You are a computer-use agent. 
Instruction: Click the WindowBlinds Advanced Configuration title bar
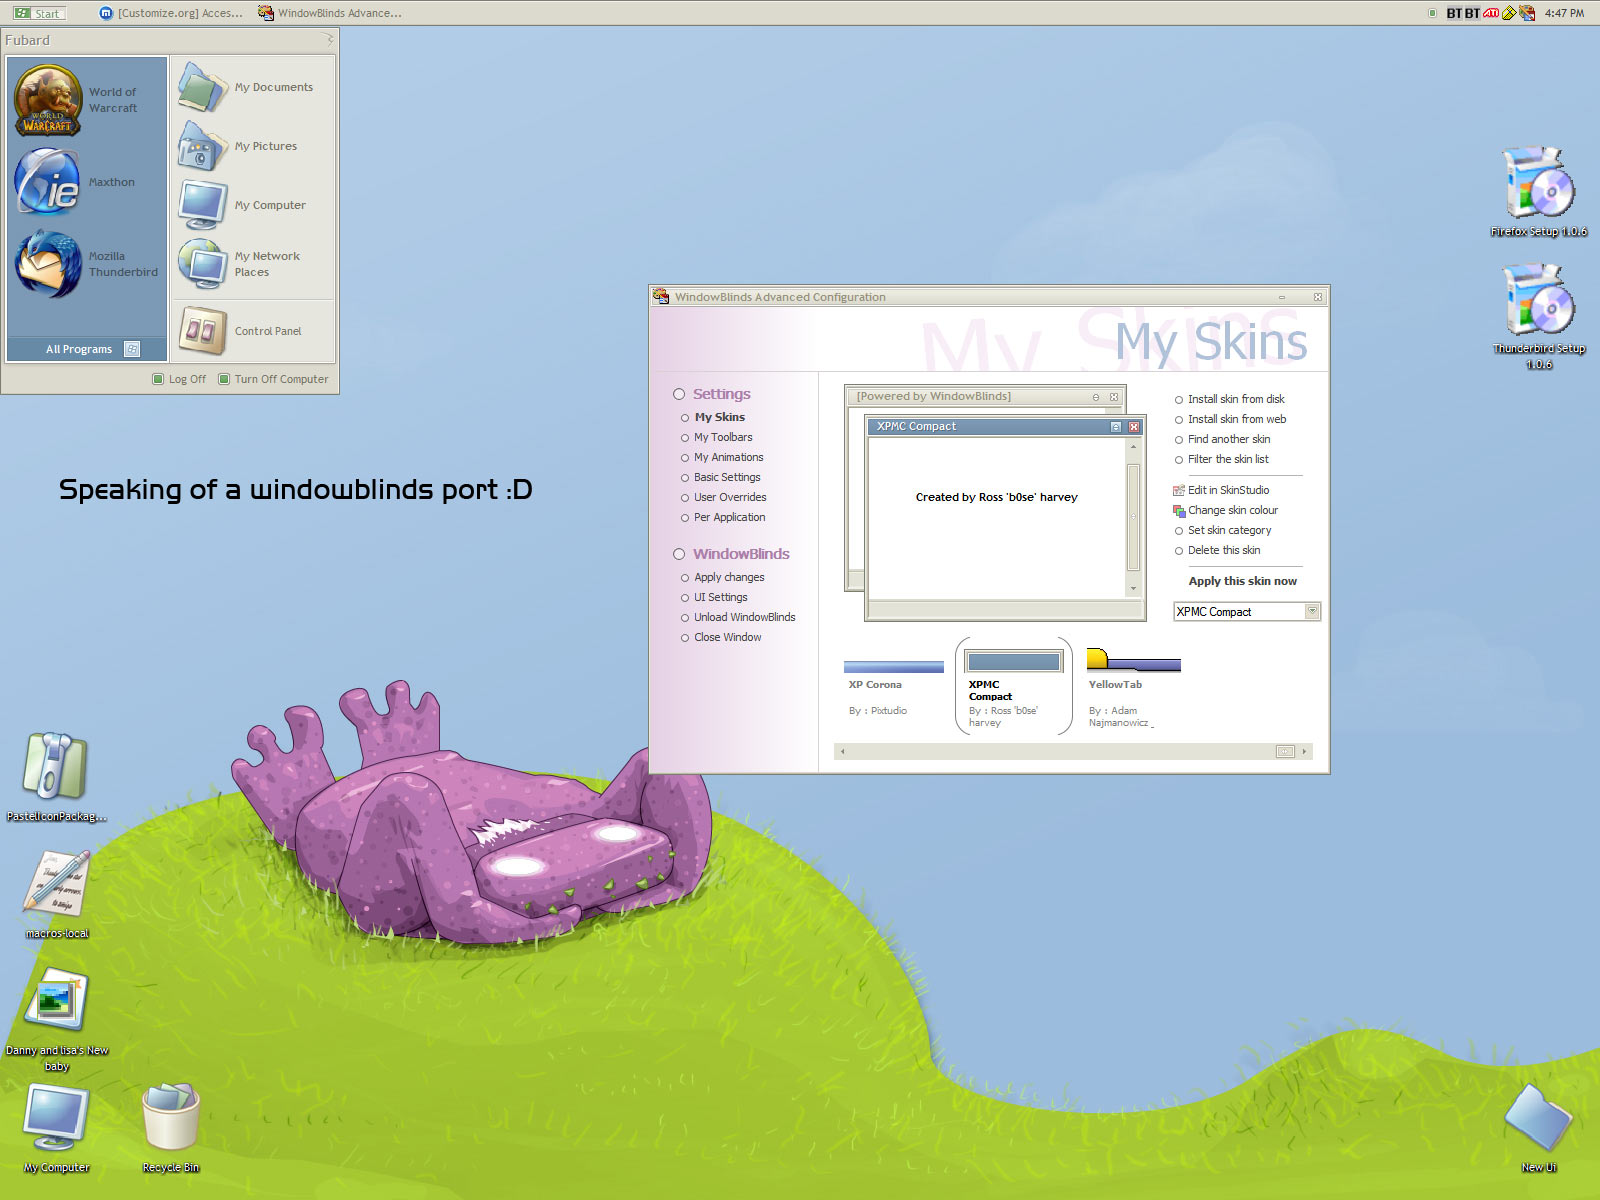point(989,297)
